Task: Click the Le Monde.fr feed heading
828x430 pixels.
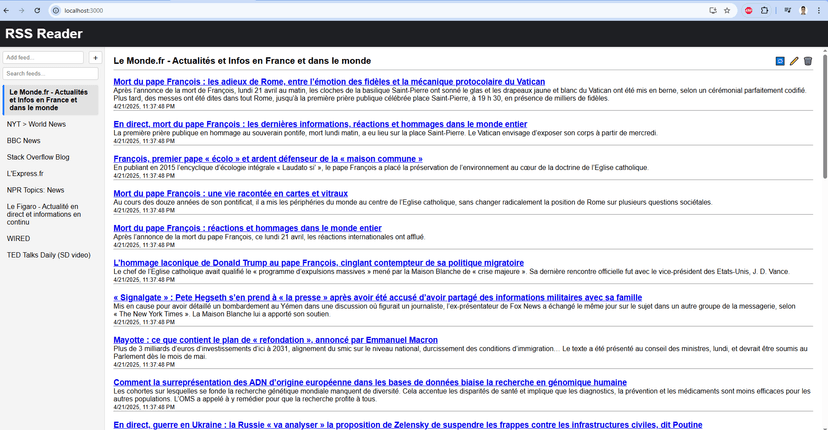Action: (x=242, y=61)
